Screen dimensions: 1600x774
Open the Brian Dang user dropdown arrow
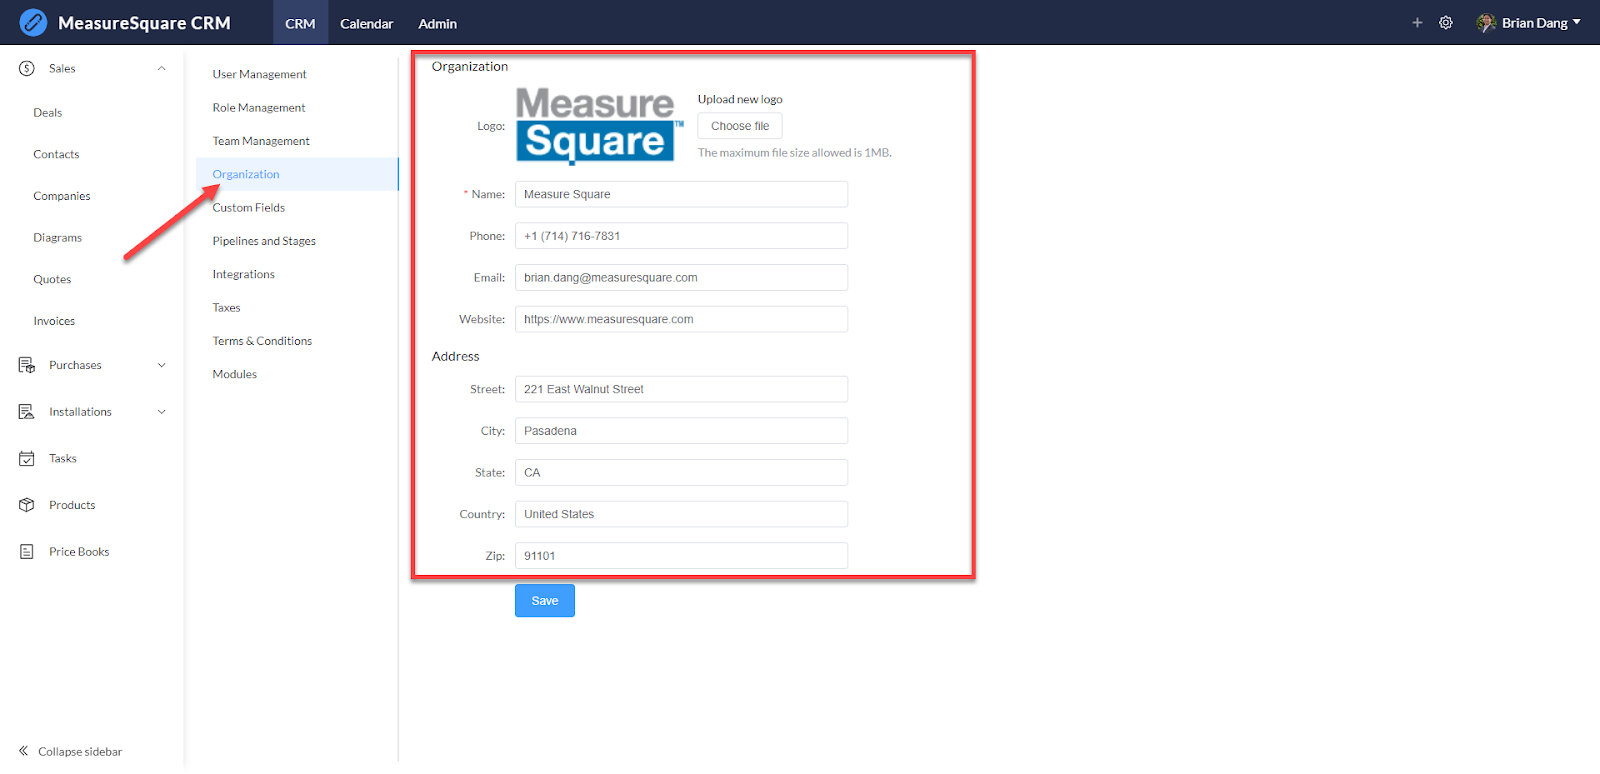tap(1577, 22)
